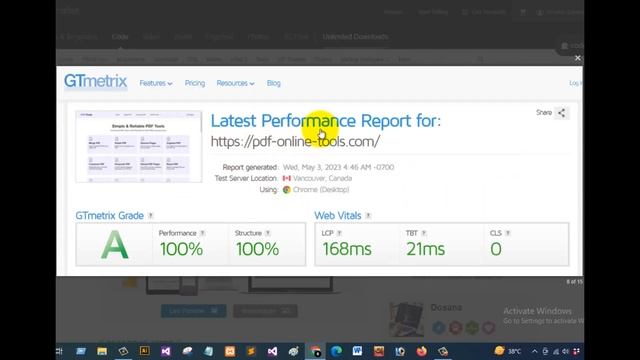Click the Chrome (Desktop) browser text
The image size is (640, 360).
321,190
